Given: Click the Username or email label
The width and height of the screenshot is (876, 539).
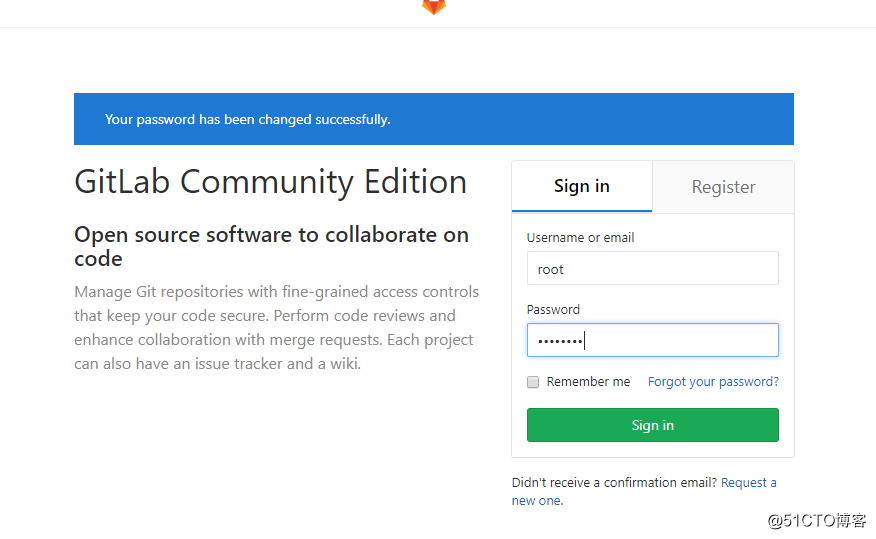Looking at the screenshot, I should click(x=580, y=237).
